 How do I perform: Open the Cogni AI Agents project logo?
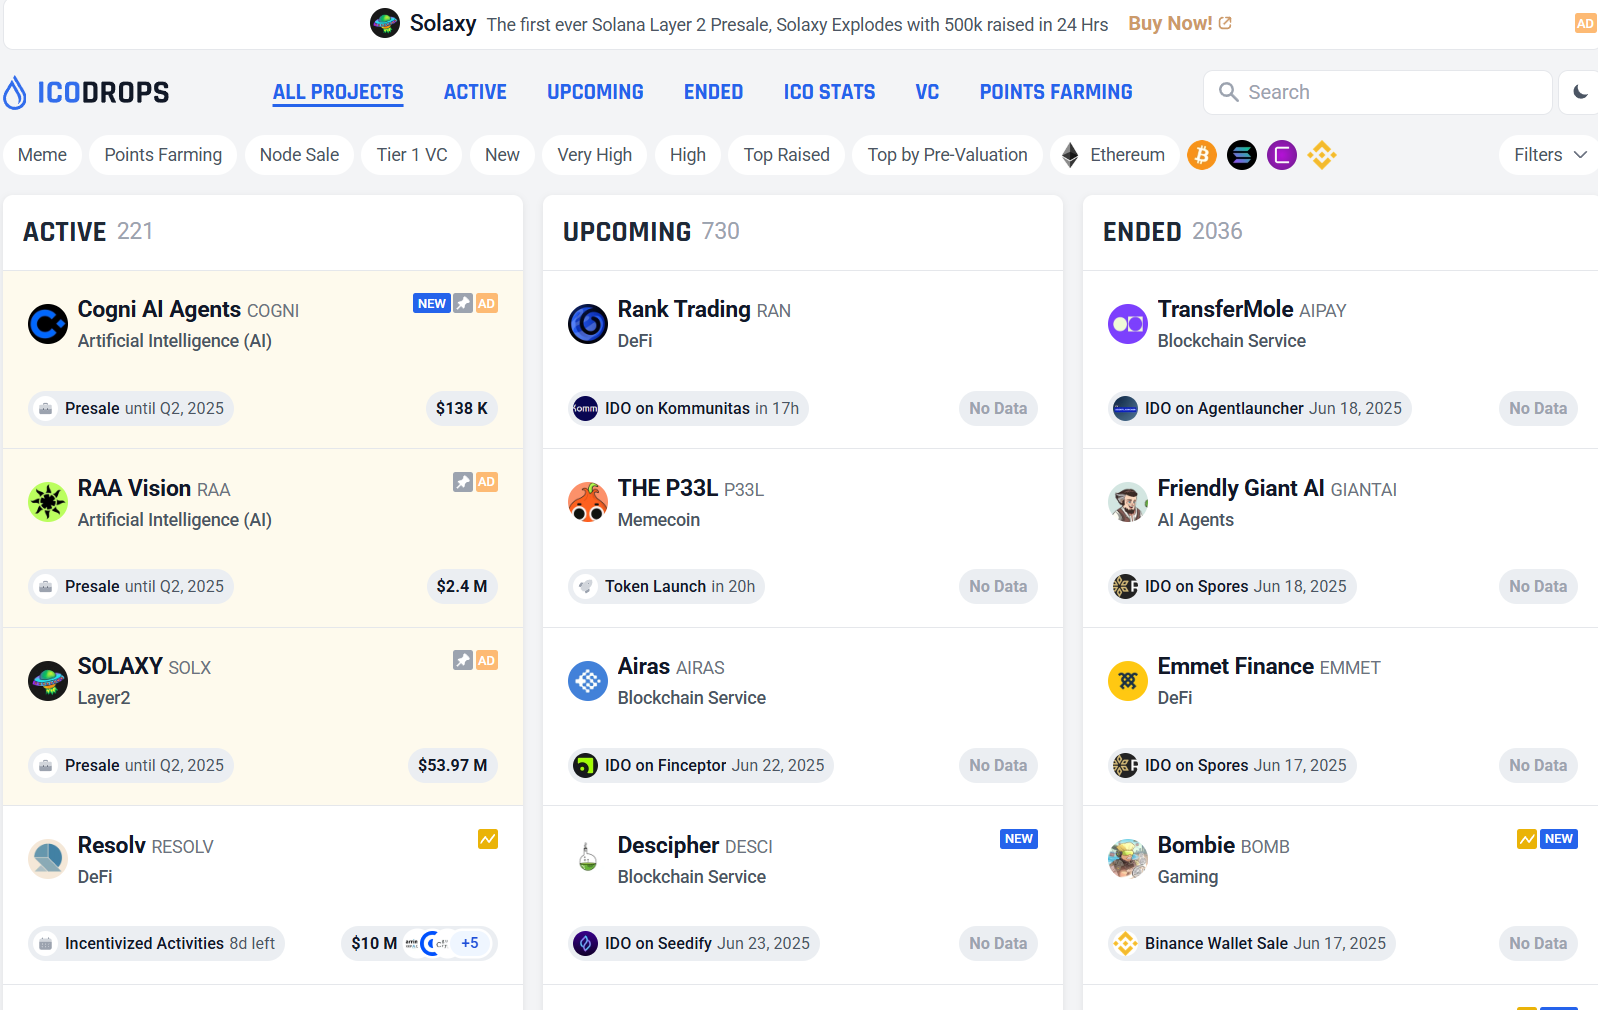tap(48, 324)
